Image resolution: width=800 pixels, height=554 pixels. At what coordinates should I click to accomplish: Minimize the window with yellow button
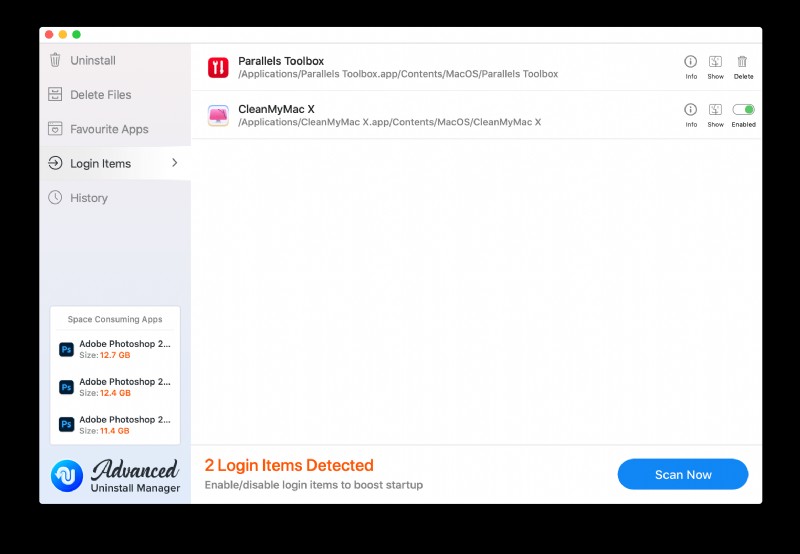tap(63, 34)
